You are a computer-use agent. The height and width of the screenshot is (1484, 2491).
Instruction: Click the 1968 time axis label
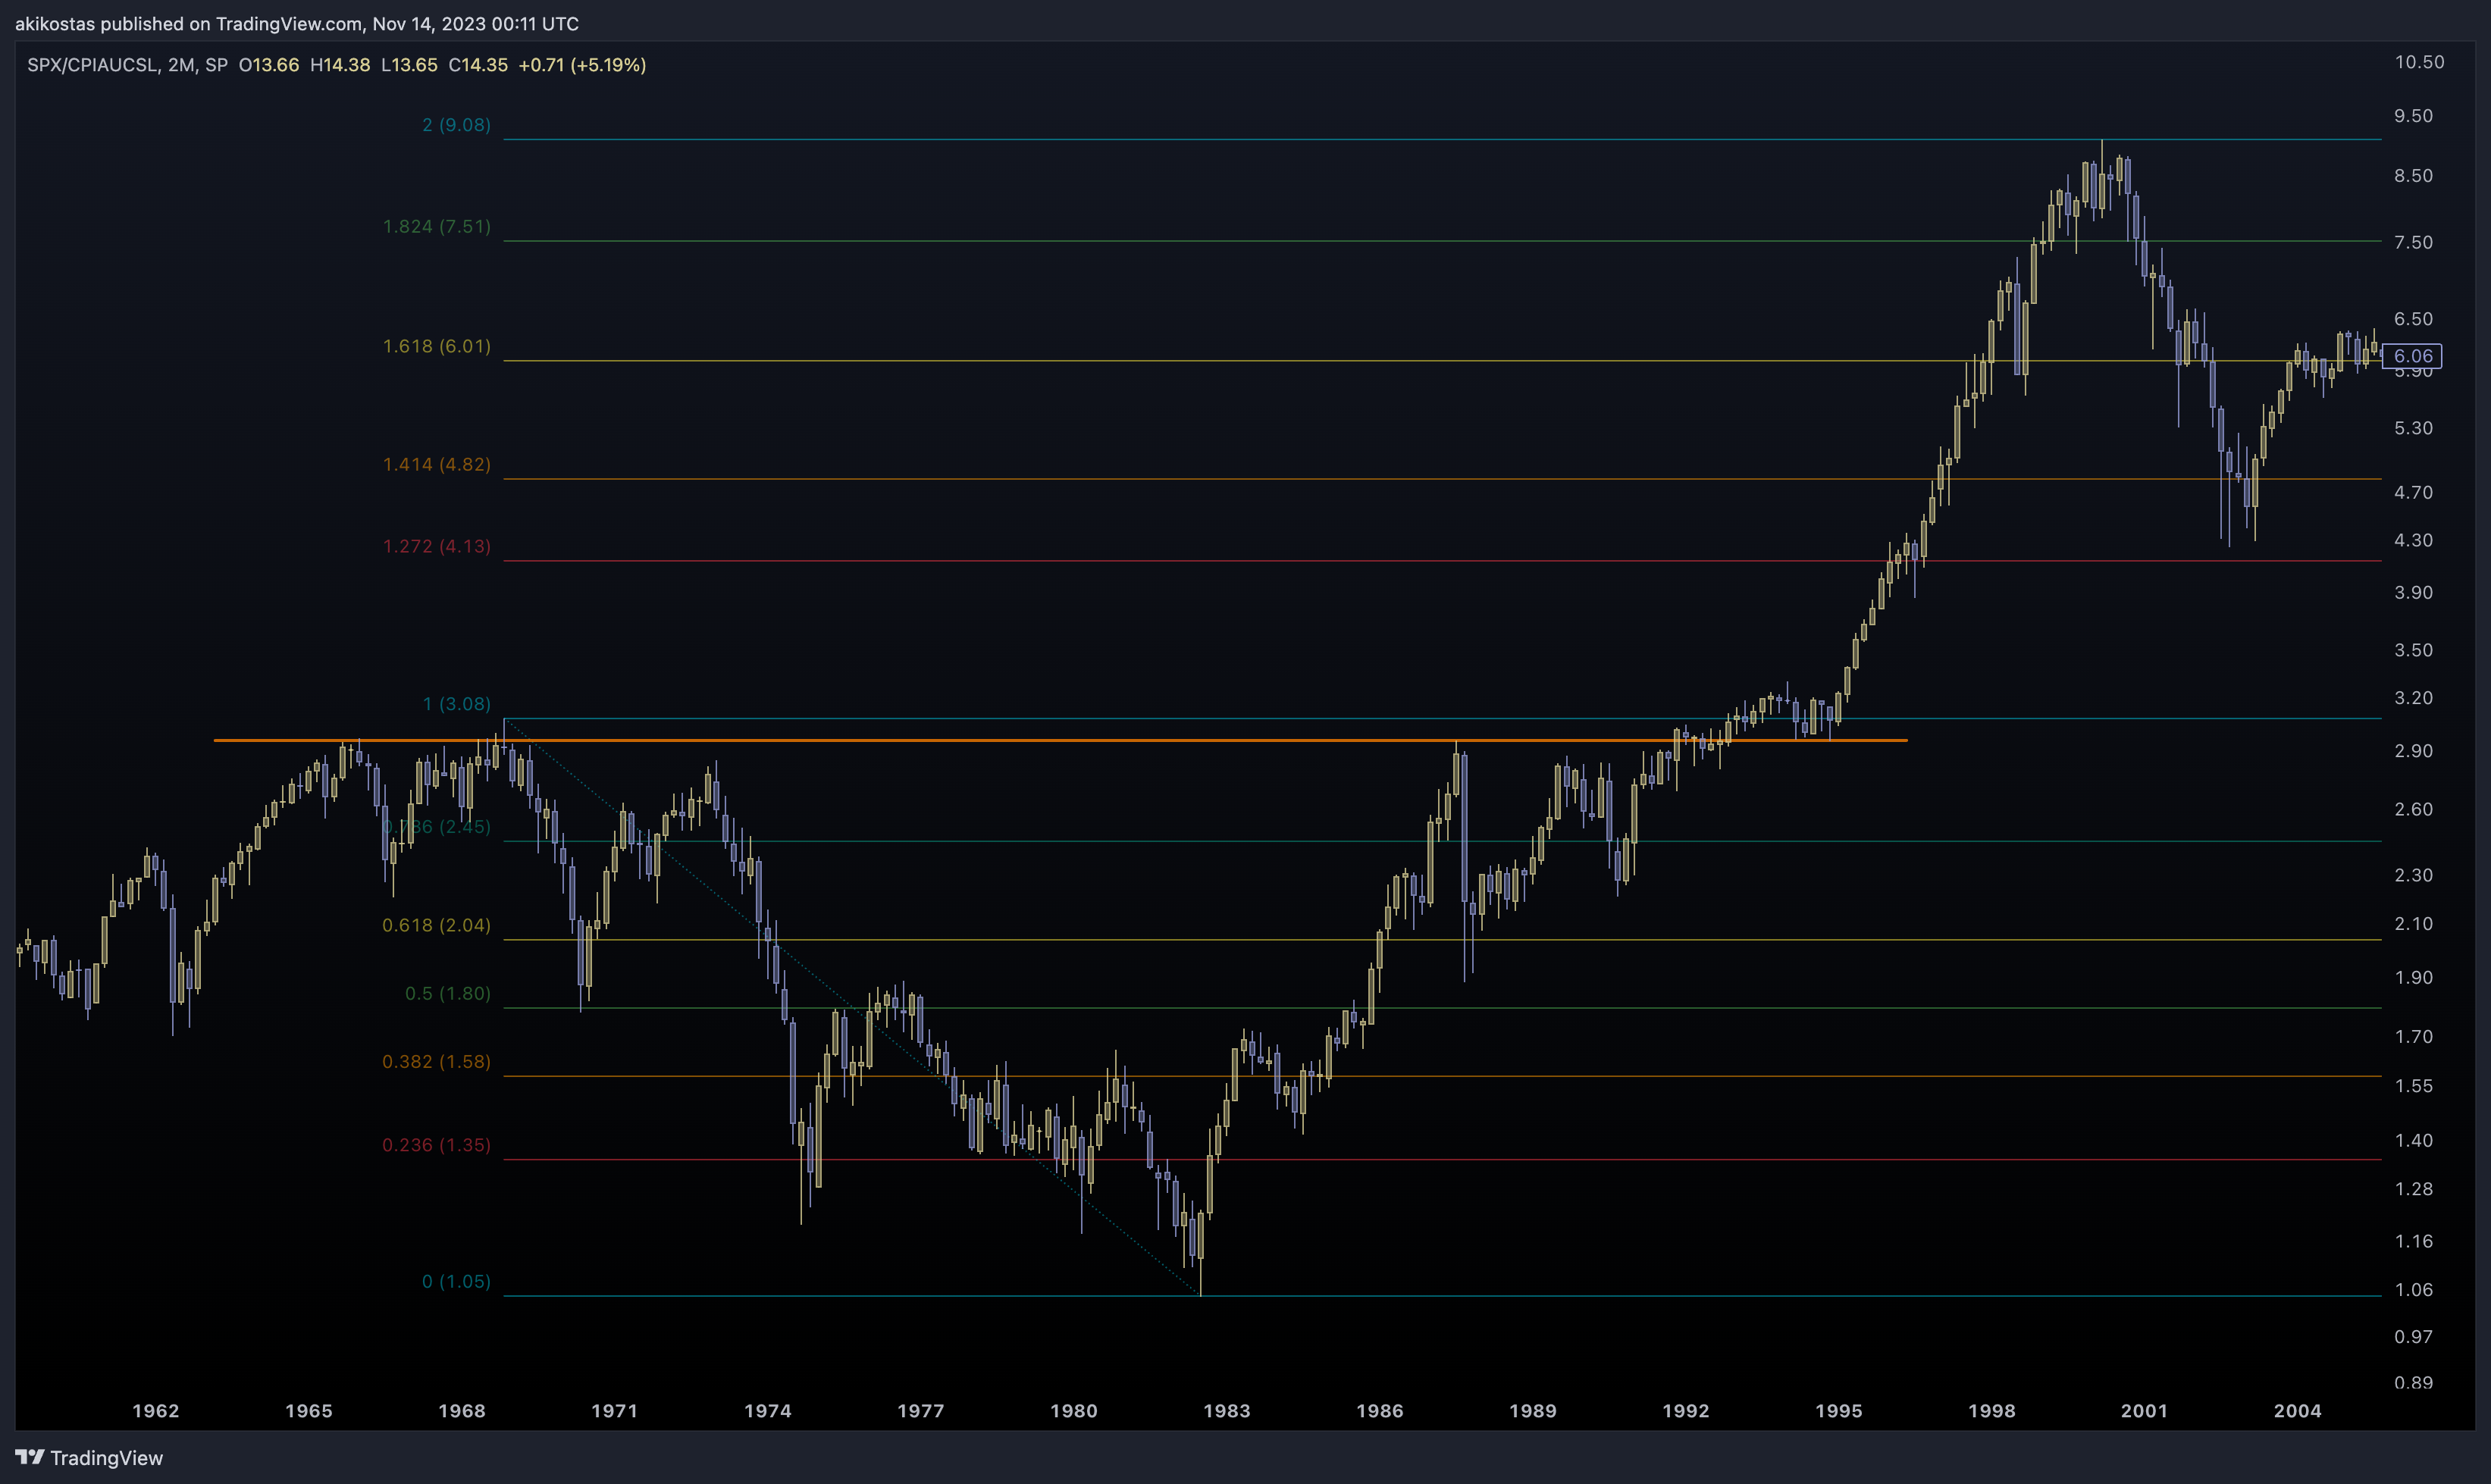point(462,1411)
